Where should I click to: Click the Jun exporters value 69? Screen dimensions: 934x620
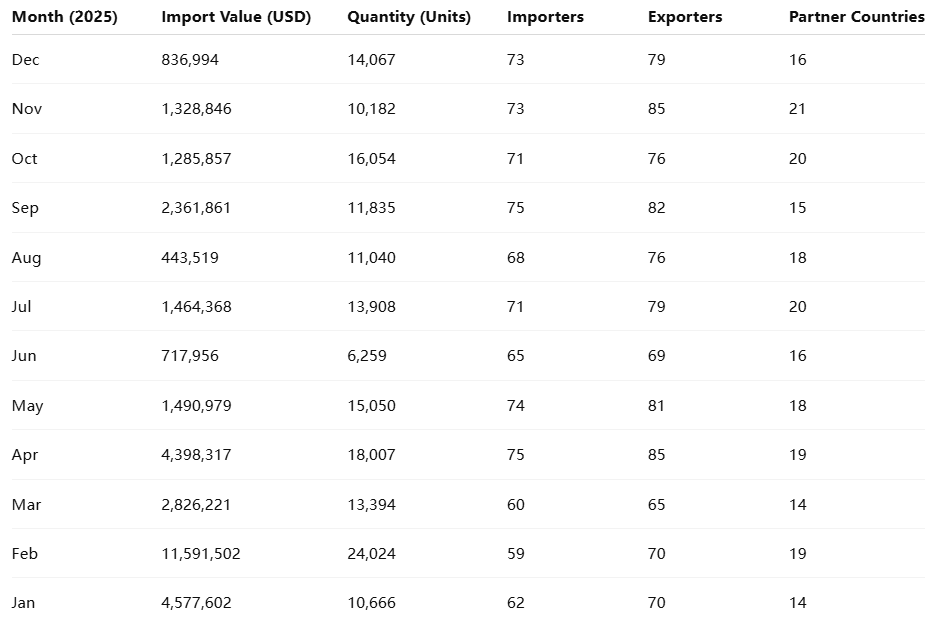(x=656, y=356)
